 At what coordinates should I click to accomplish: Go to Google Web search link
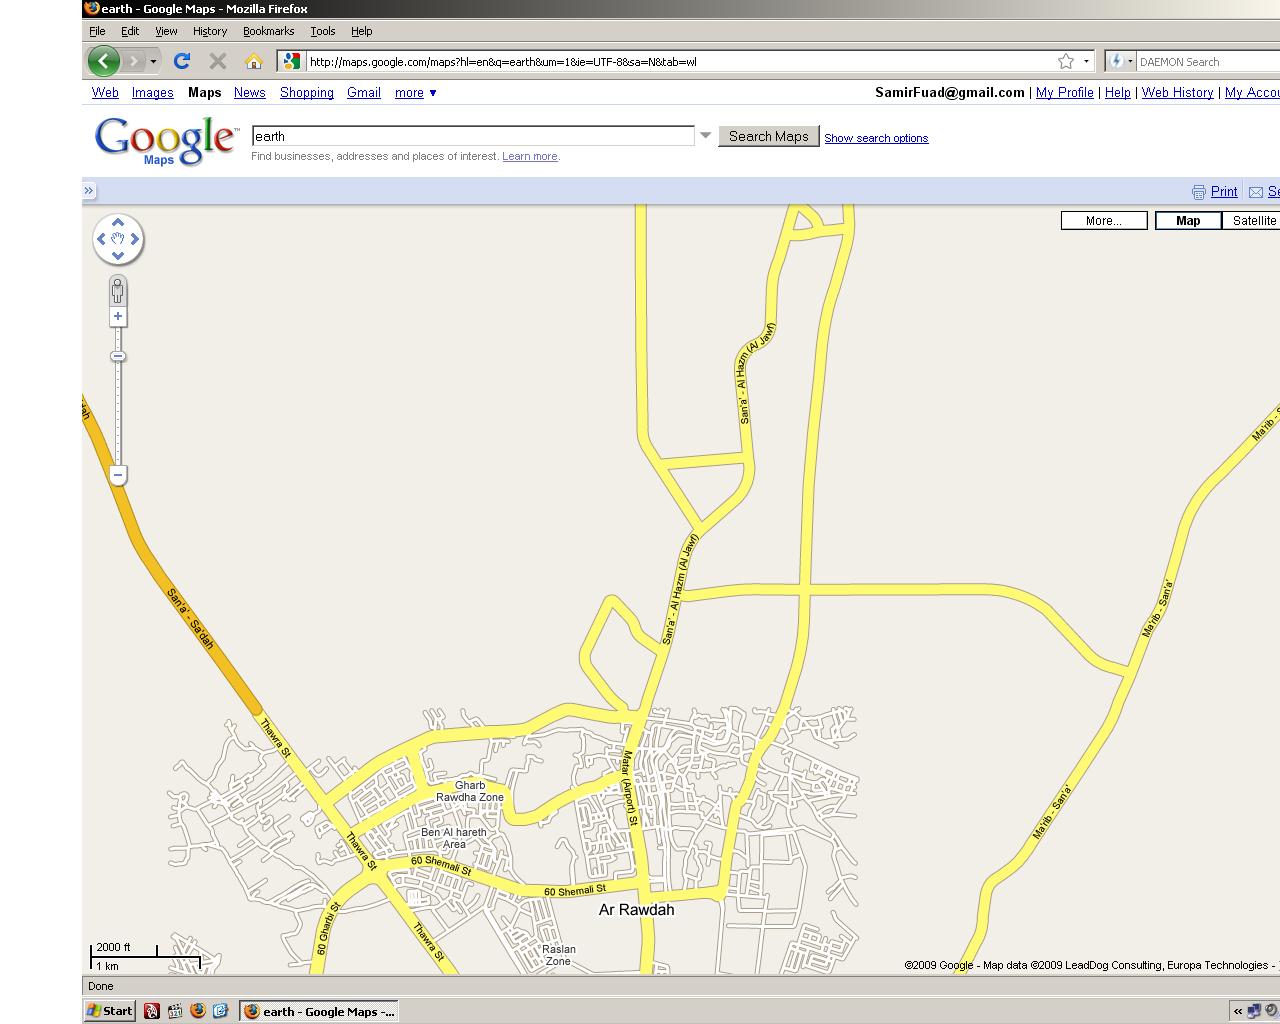point(105,92)
